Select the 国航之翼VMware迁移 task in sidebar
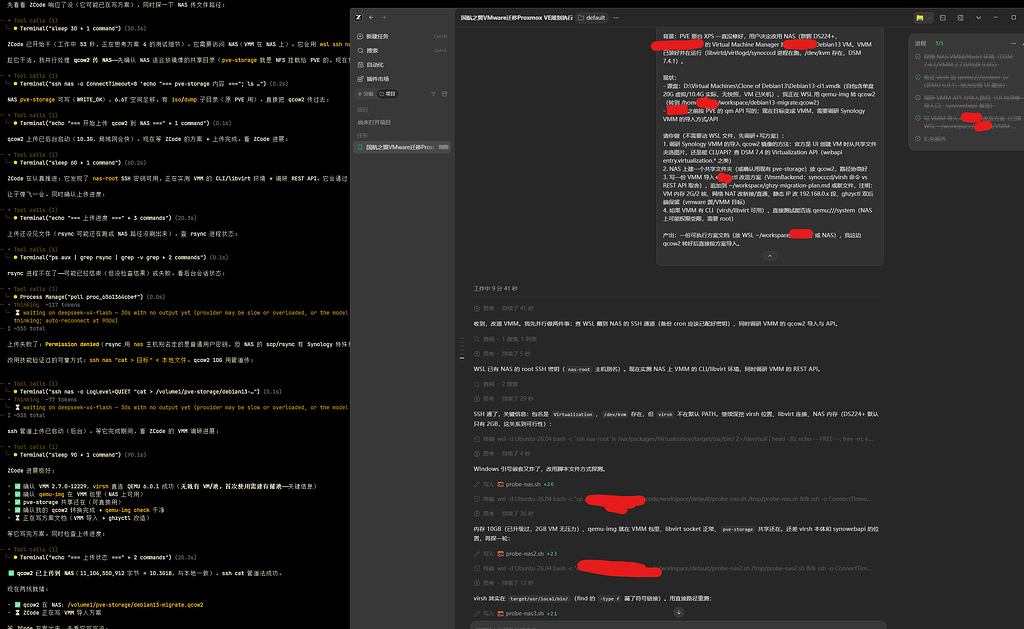 coord(402,147)
